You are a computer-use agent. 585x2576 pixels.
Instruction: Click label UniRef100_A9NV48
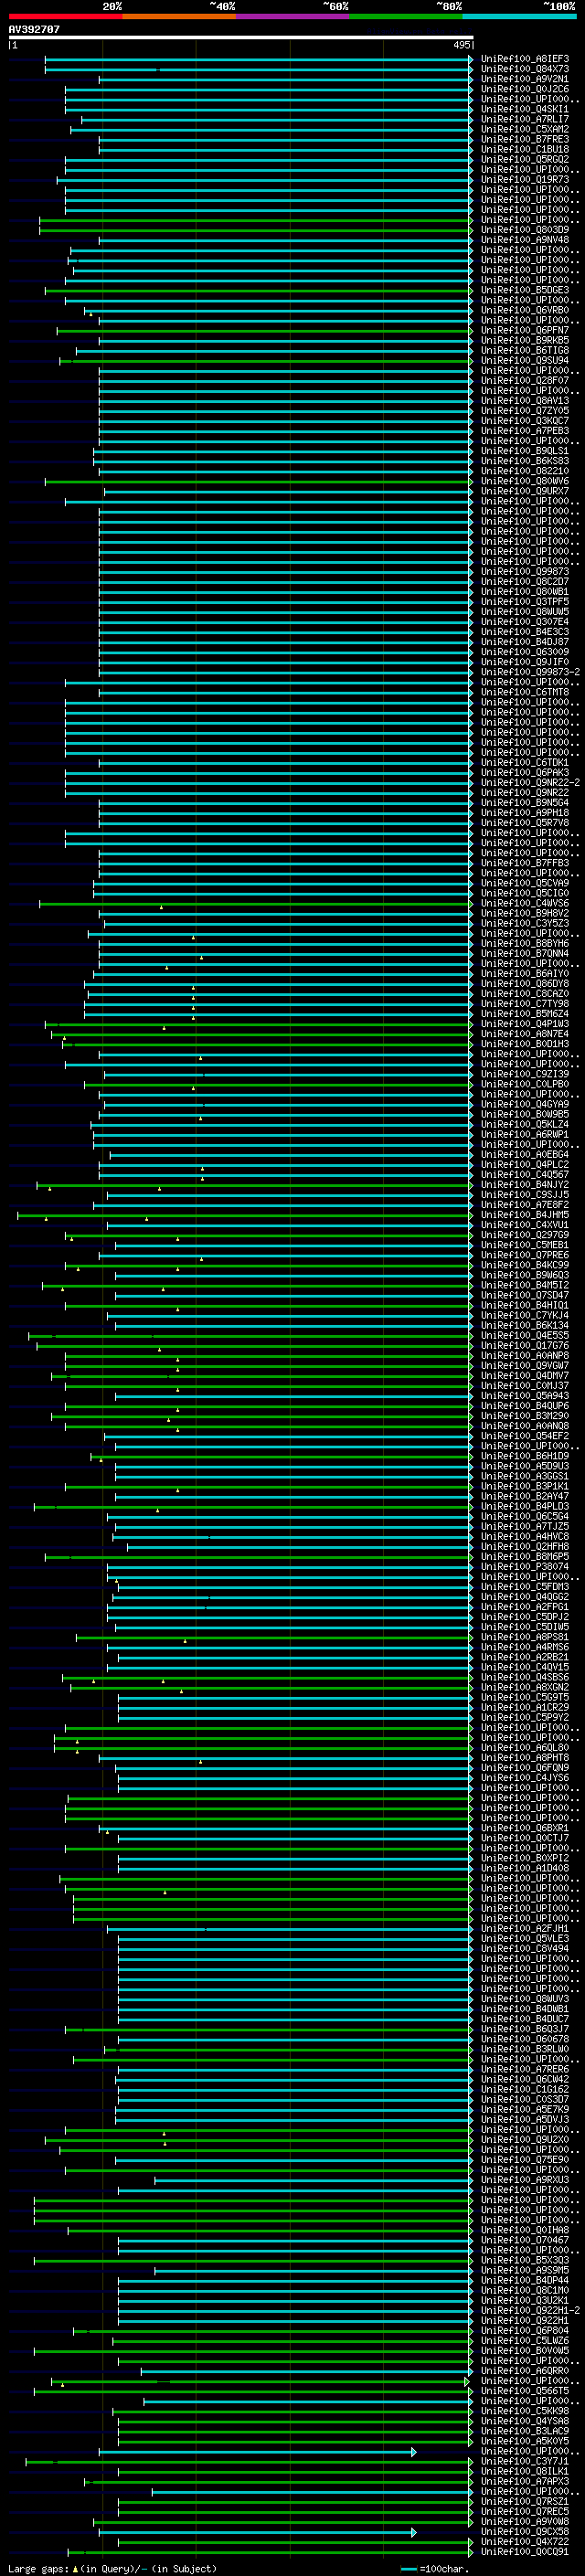pos(525,240)
